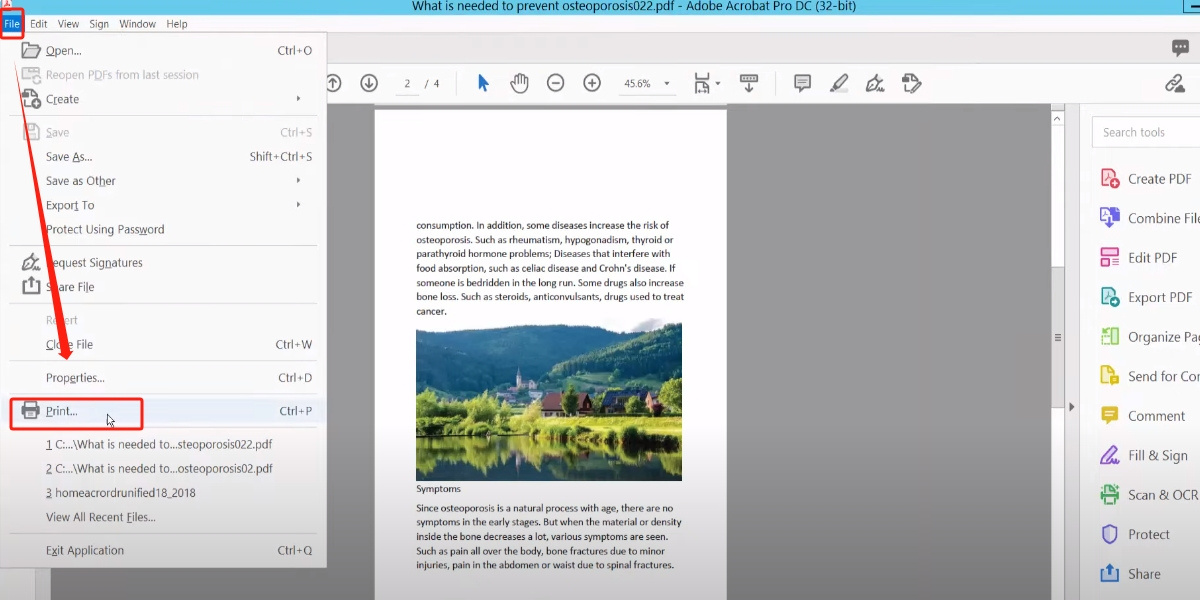Collapse the right tools pane arrow
Screen dimensions: 1200x600
(1071, 407)
